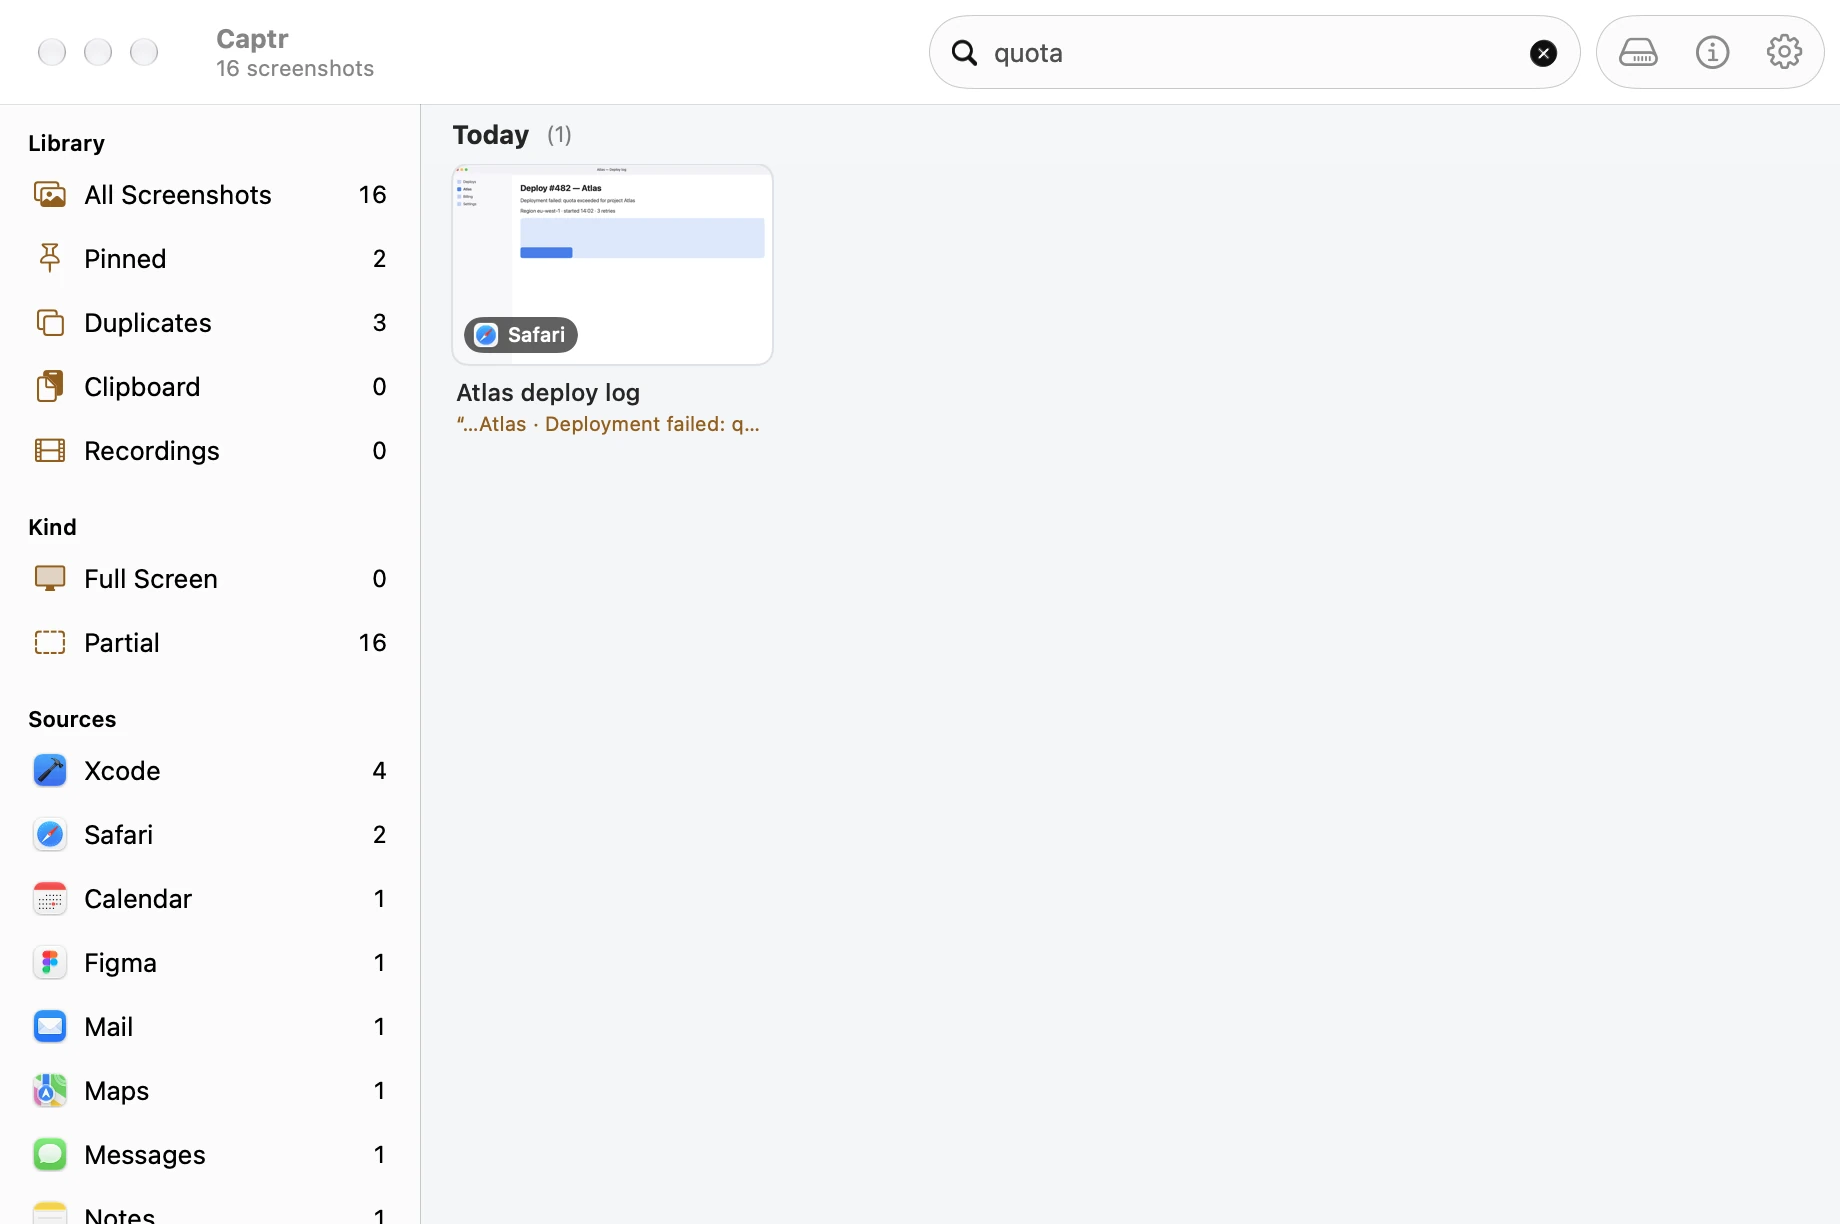This screenshot has height=1224, width=1840.
Task: Click the Library section heading
Action: [x=66, y=143]
